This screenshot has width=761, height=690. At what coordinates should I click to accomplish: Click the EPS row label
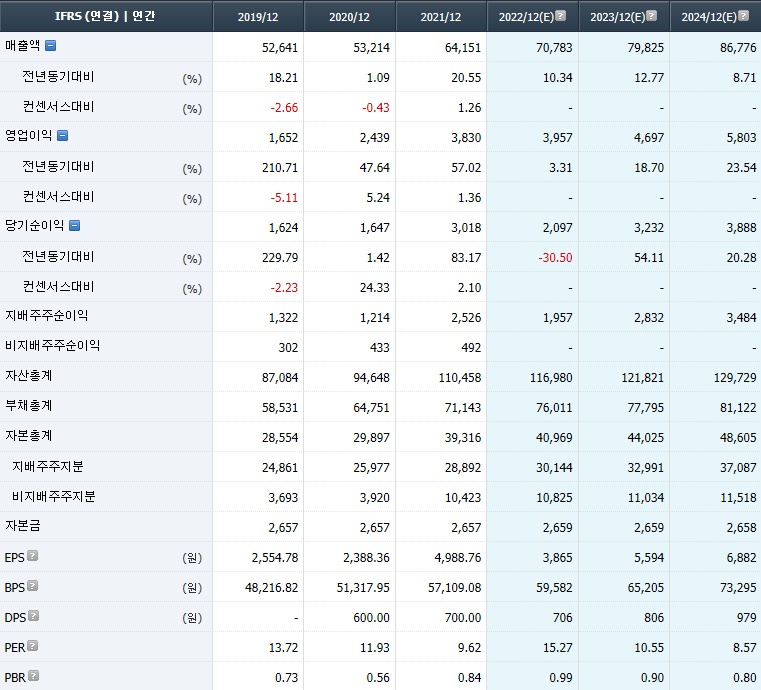(x=14, y=558)
